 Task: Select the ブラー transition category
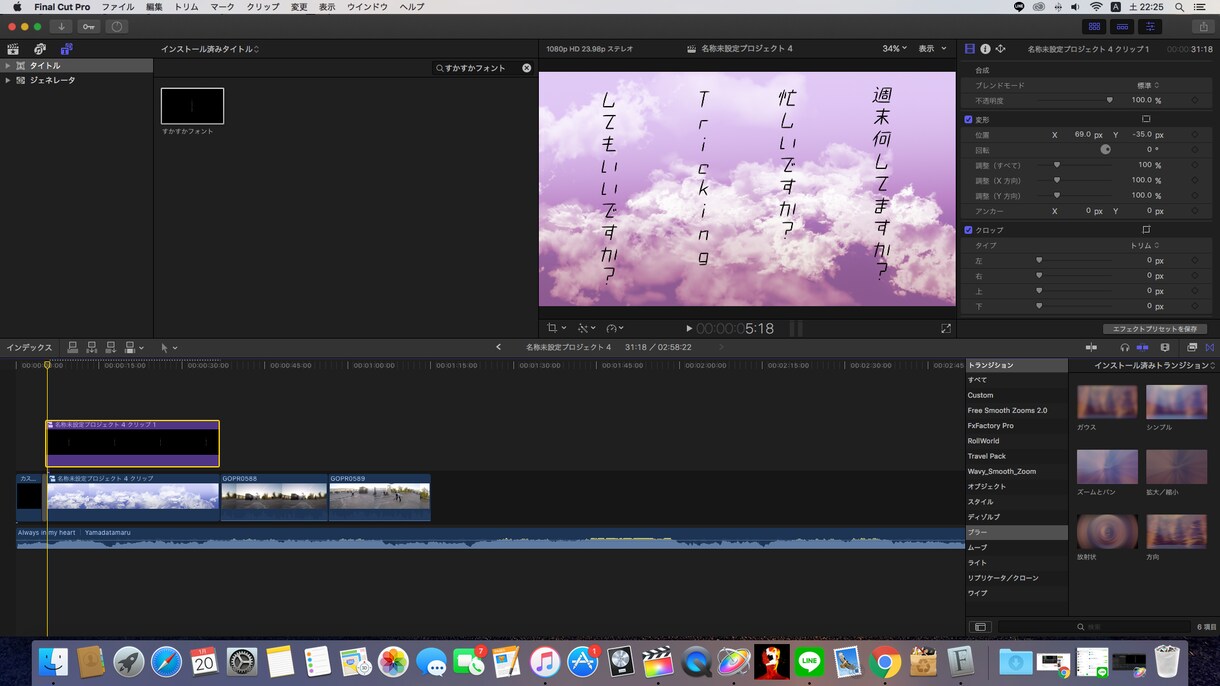(1016, 532)
